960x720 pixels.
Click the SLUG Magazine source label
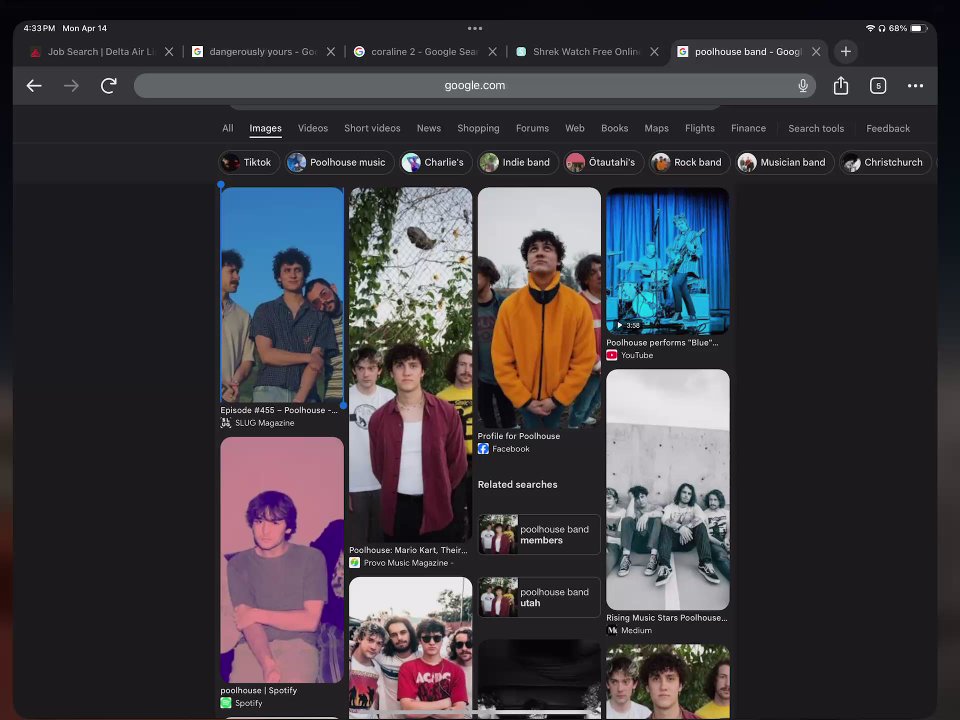click(x=264, y=423)
